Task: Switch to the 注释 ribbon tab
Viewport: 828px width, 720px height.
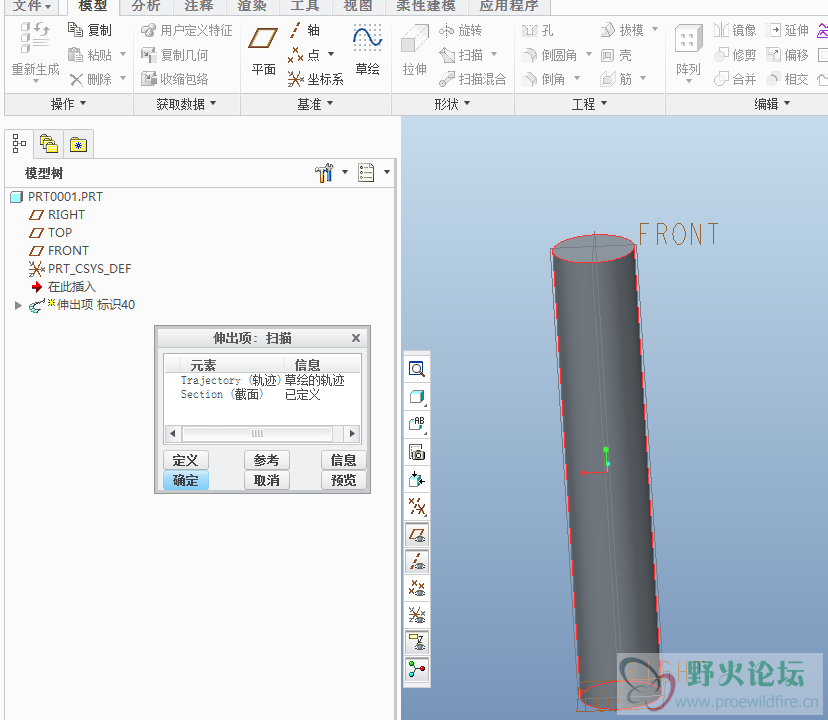Action: coord(199,6)
